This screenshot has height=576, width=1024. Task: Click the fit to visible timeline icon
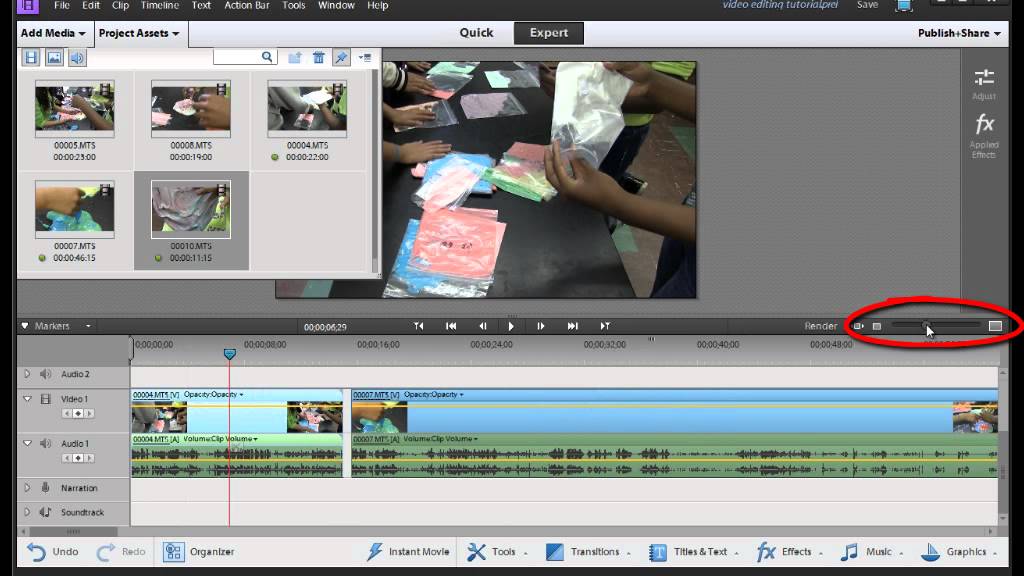858,326
